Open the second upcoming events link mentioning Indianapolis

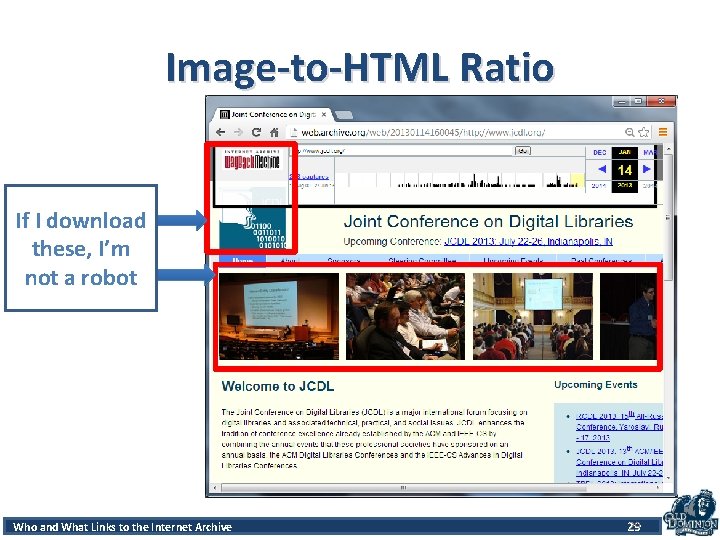point(619,461)
